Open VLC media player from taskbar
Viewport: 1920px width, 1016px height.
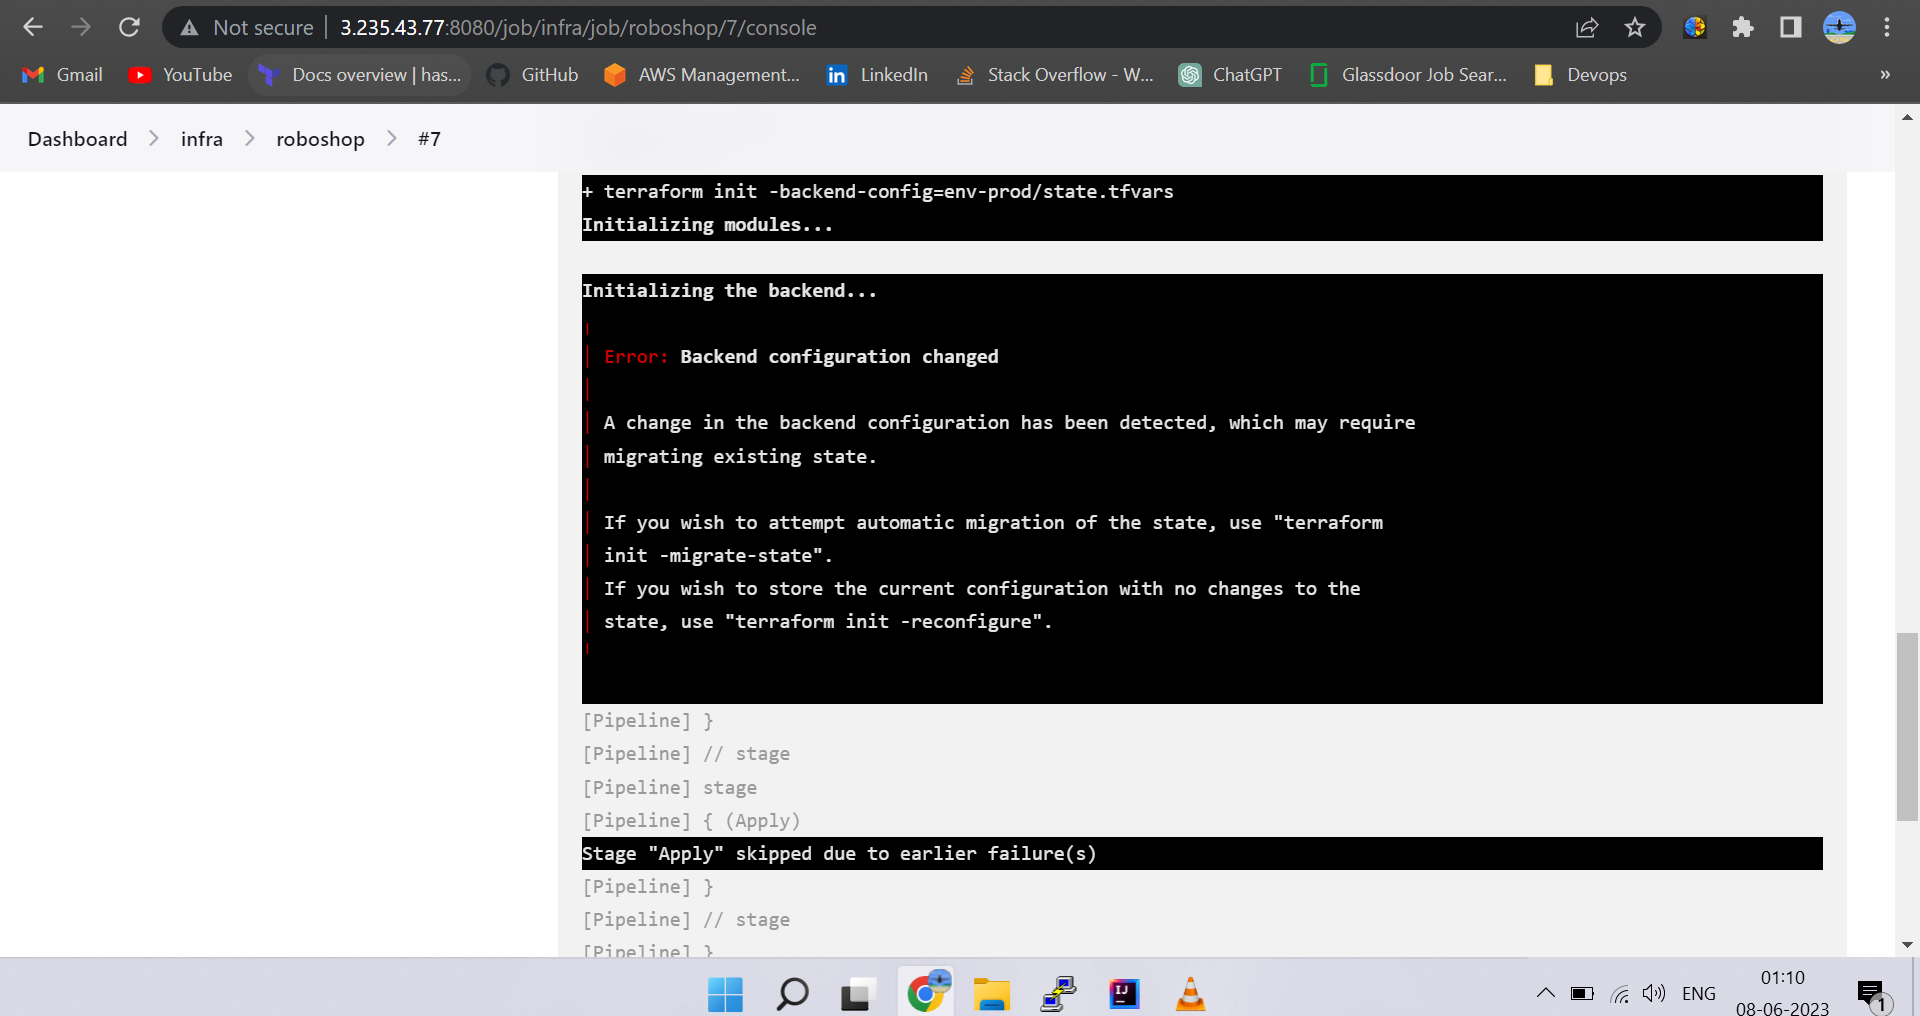pos(1190,994)
